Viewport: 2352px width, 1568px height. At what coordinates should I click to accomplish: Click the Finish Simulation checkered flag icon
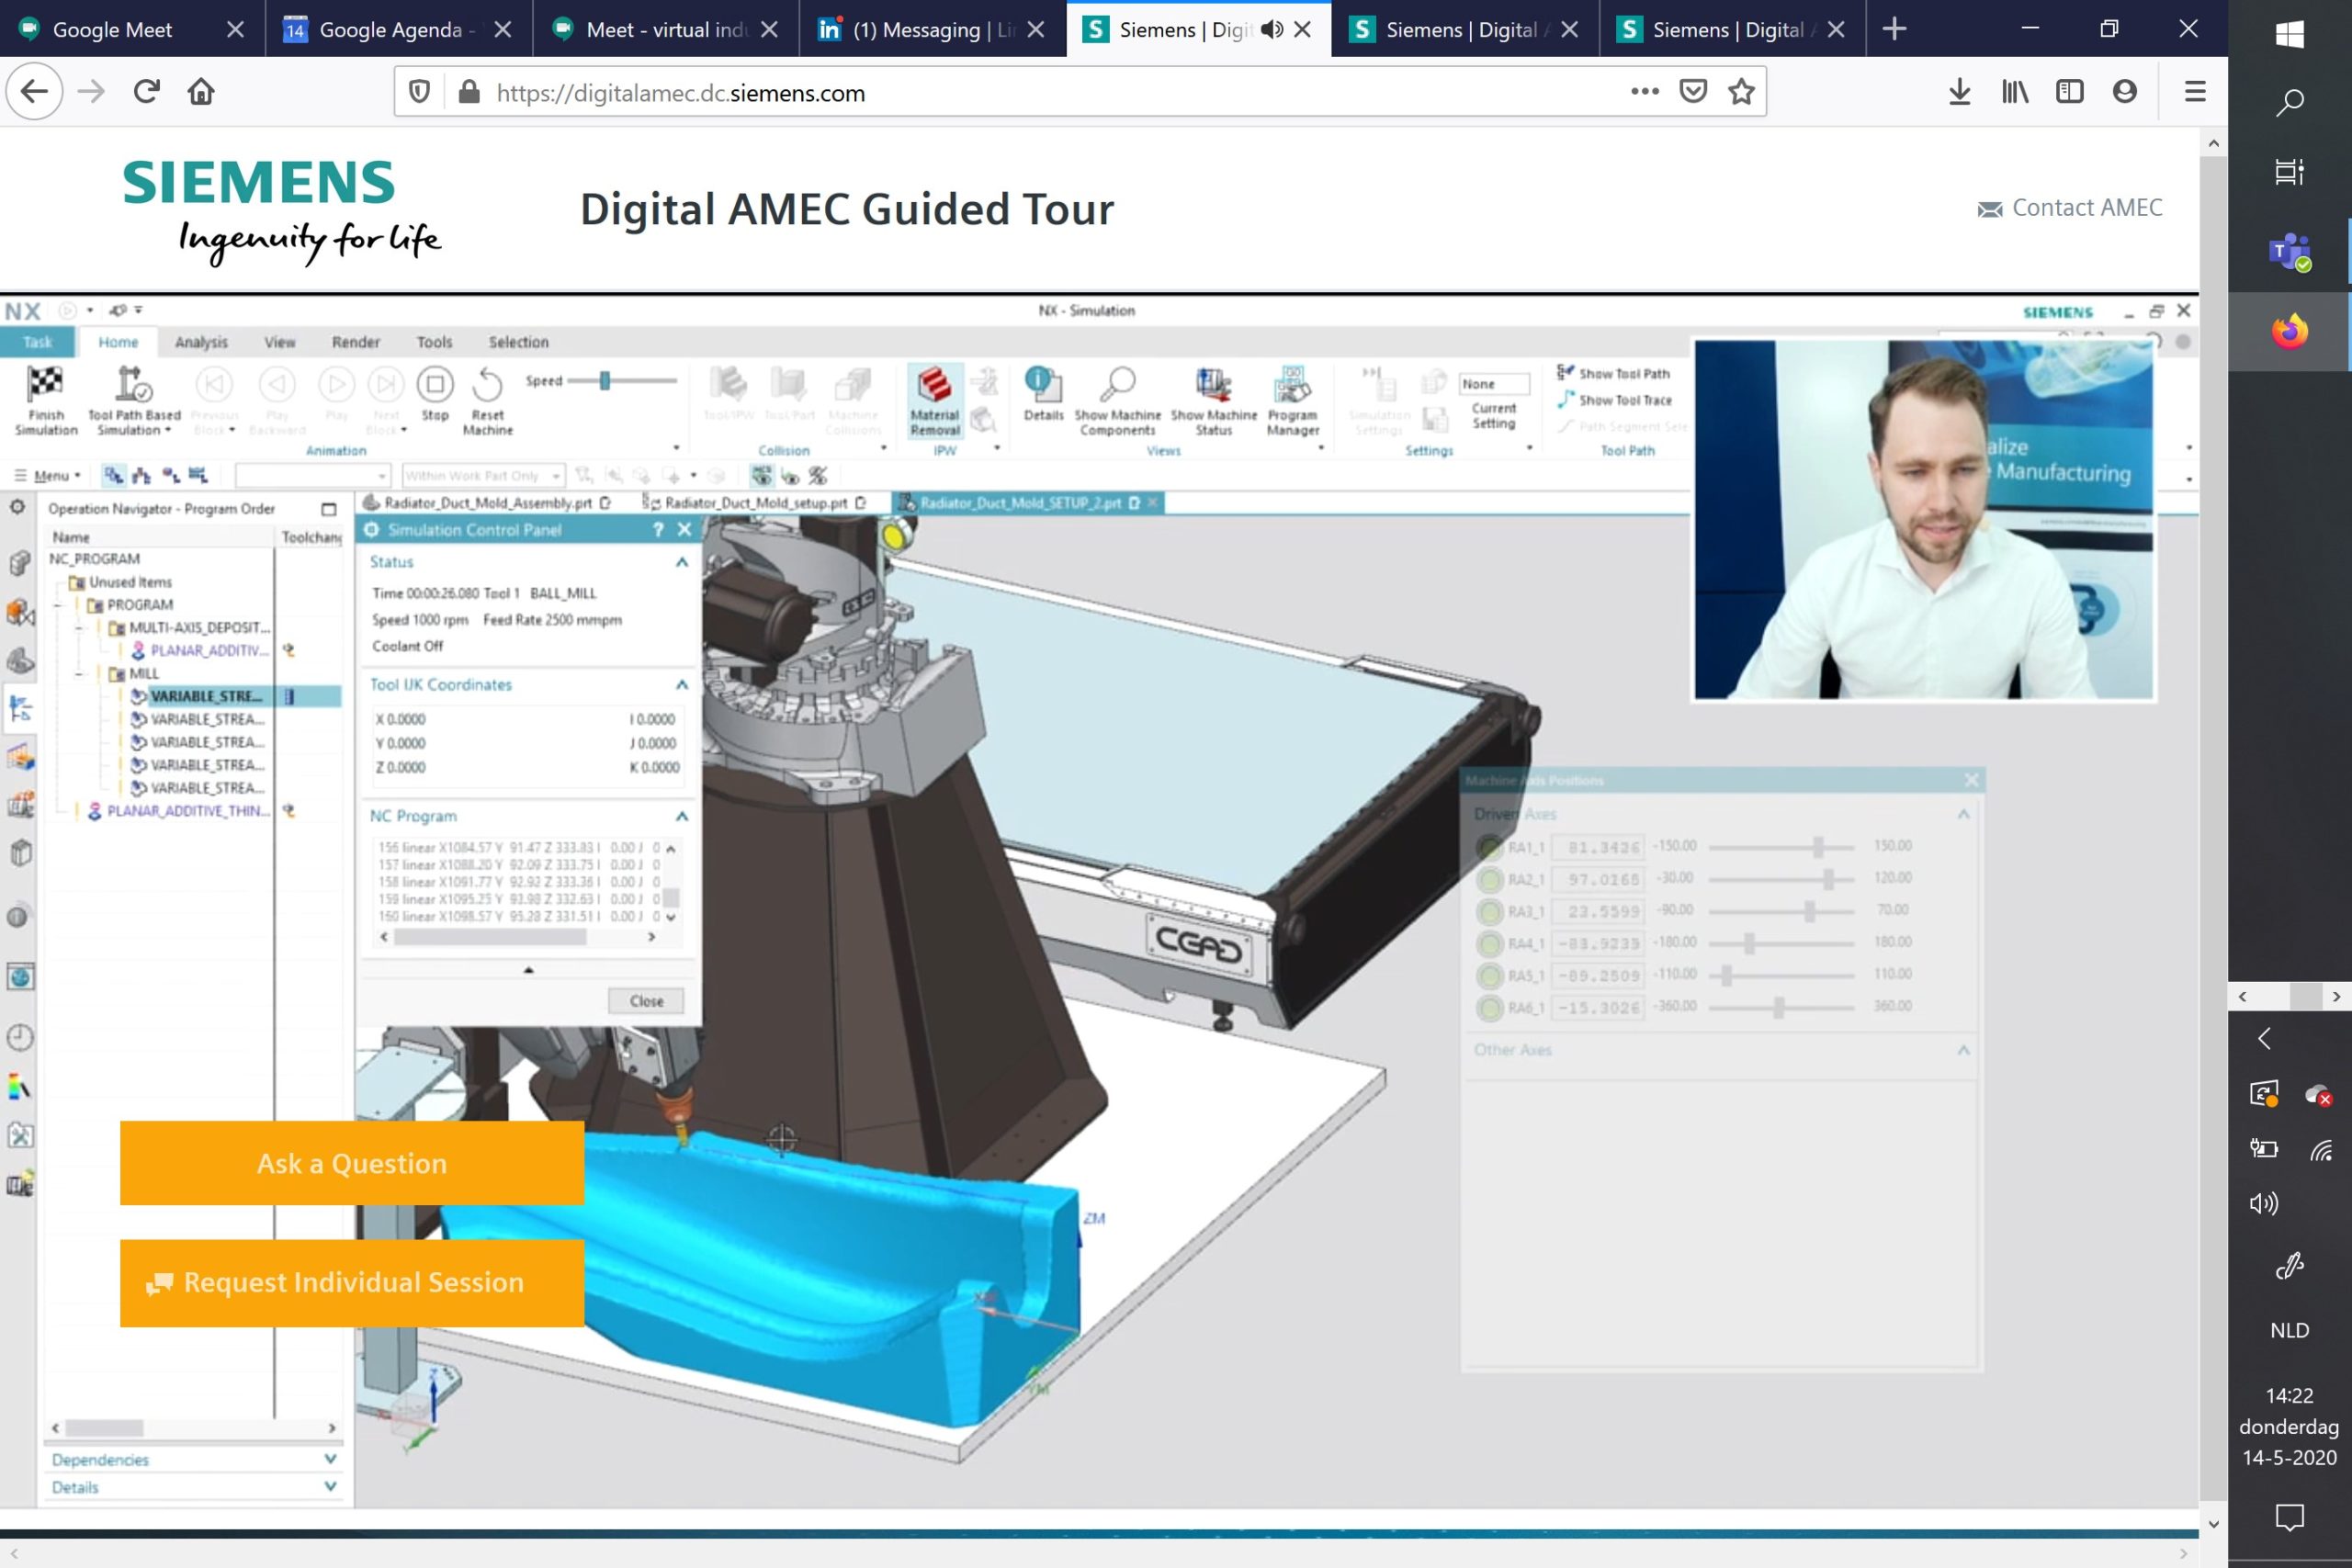pos(45,384)
